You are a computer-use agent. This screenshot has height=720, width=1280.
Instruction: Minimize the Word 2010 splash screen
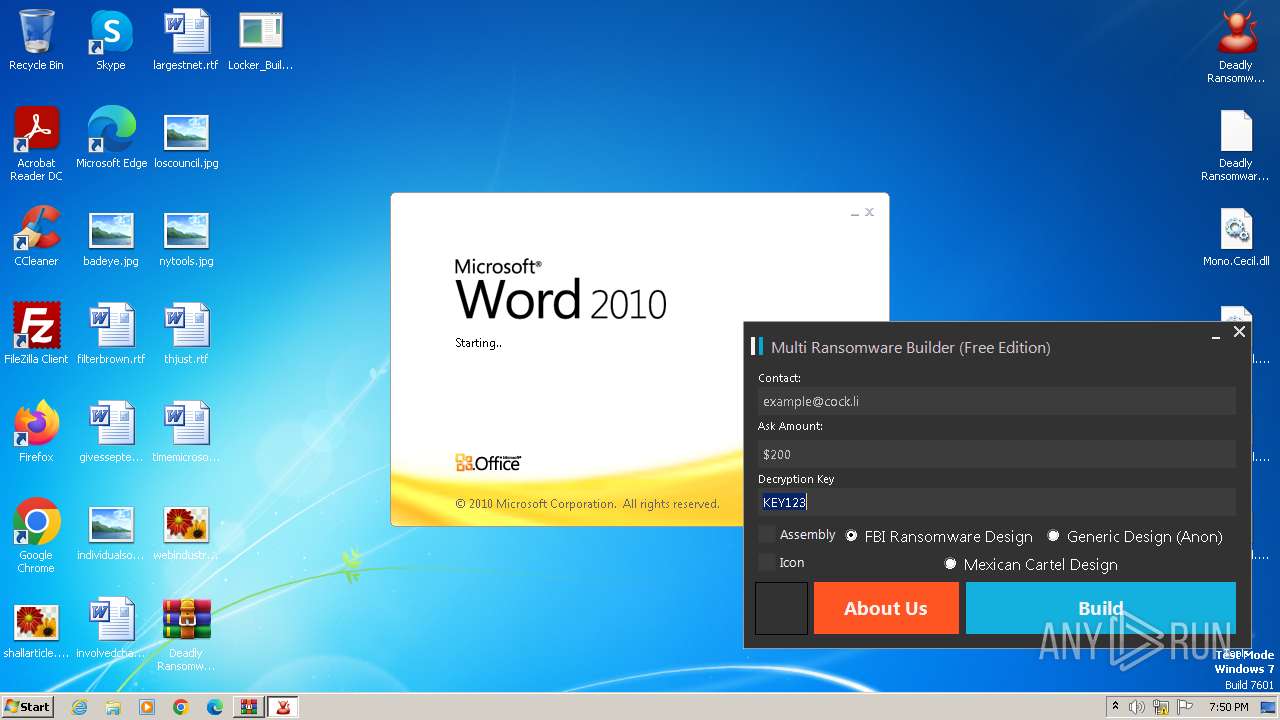click(855, 213)
